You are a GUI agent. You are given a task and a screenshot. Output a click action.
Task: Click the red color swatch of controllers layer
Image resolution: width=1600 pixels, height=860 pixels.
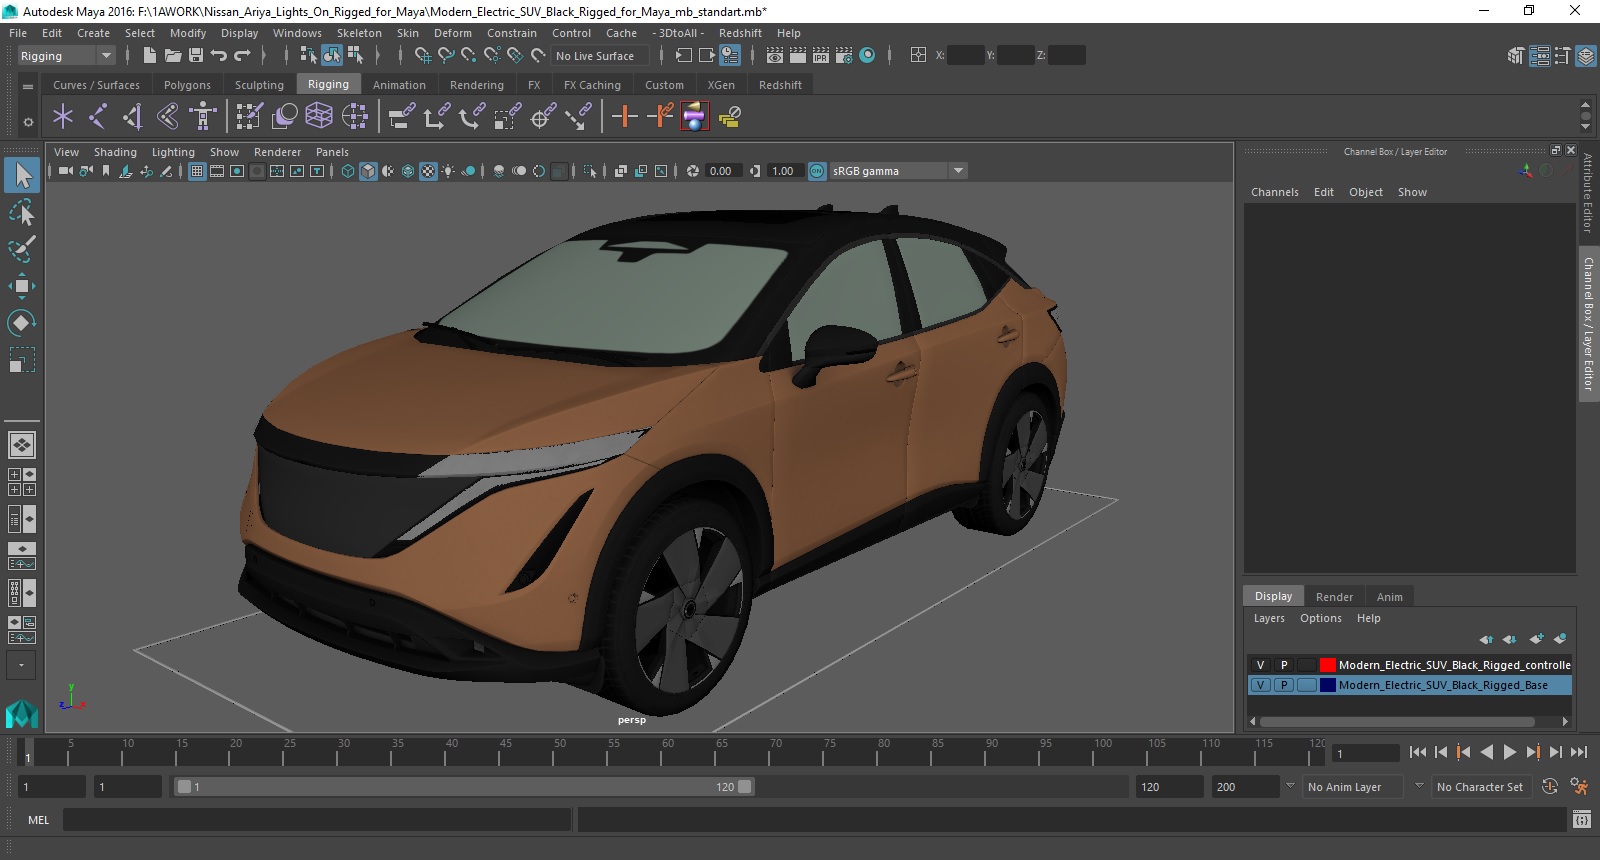pyautogui.click(x=1327, y=665)
